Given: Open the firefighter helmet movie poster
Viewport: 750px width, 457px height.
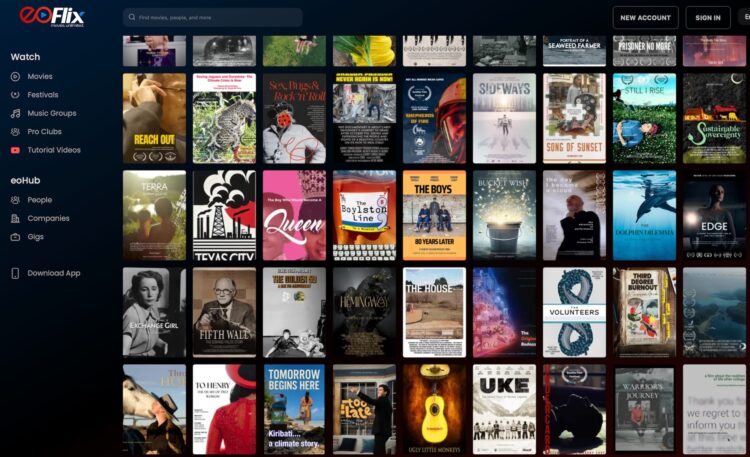Looking at the screenshot, I should [x=434, y=118].
